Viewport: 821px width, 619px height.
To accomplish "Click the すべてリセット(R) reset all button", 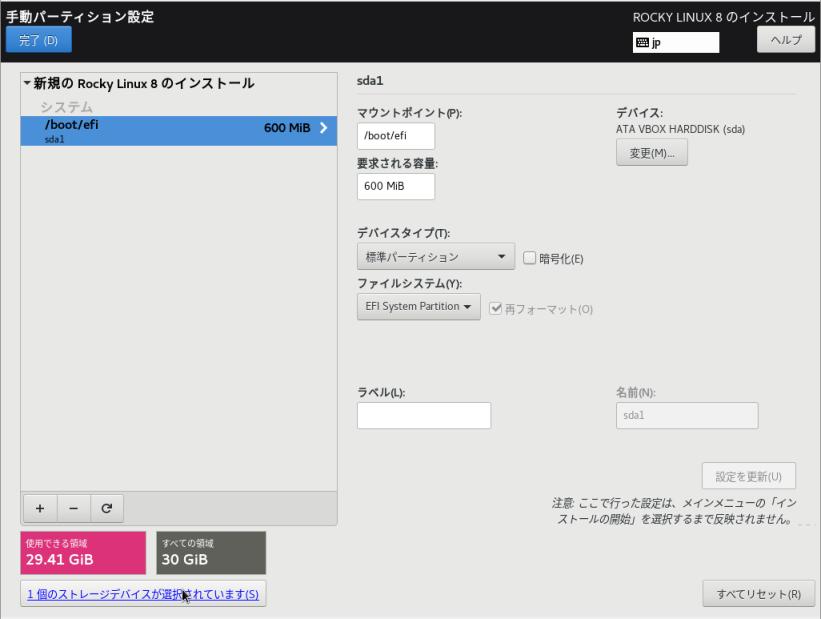I will [759, 594].
